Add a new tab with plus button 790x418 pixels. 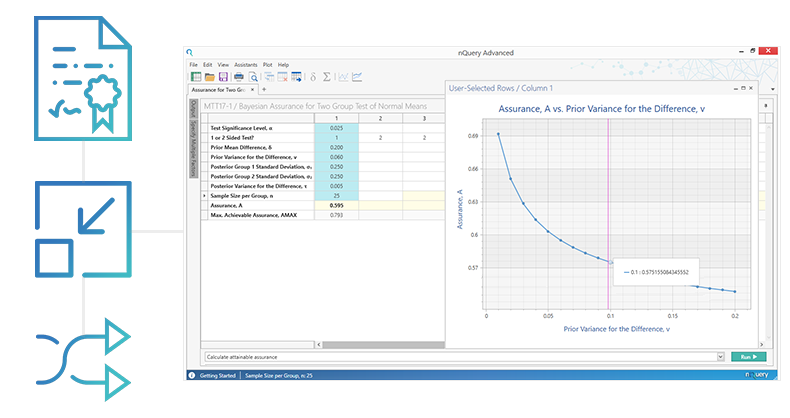(264, 90)
